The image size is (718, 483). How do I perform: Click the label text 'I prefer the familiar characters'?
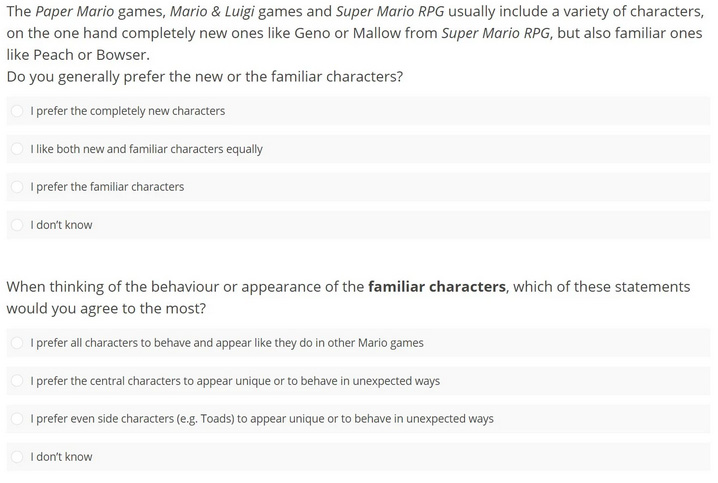[x=107, y=187]
